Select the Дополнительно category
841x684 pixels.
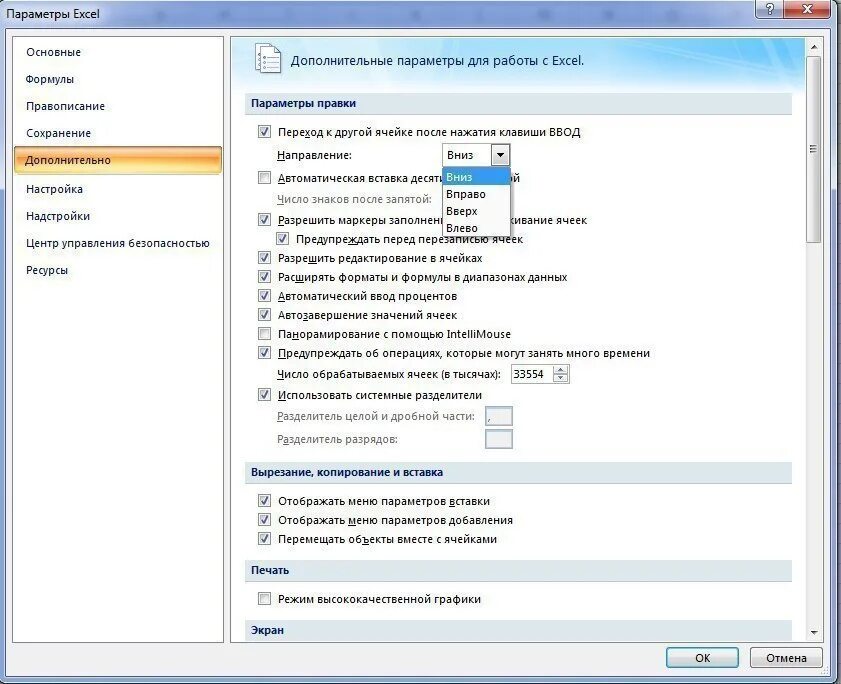coord(118,160)
